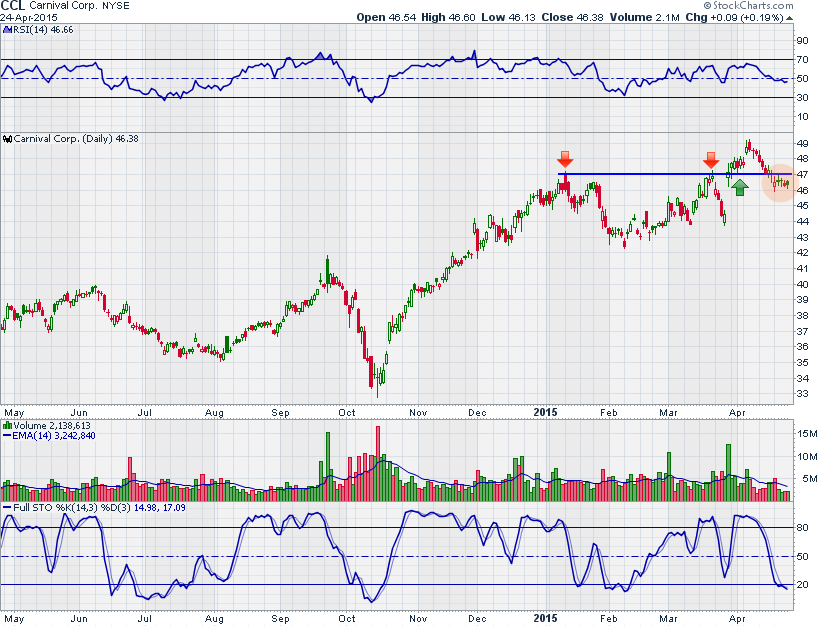Viewport: 817px width, 626px height.
Task: Click the Volume 2,138,613 legend text
Action: tap(52, 426)
